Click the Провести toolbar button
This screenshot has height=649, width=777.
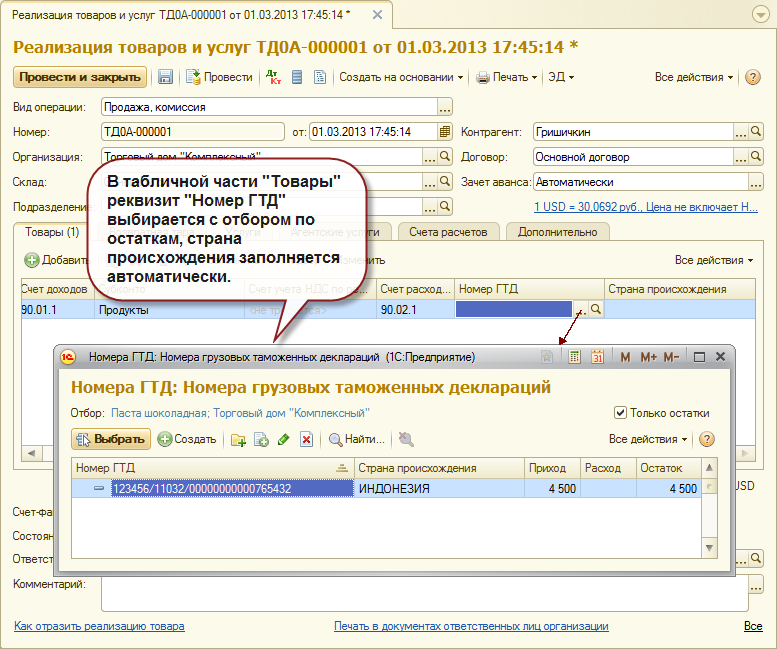219,77
